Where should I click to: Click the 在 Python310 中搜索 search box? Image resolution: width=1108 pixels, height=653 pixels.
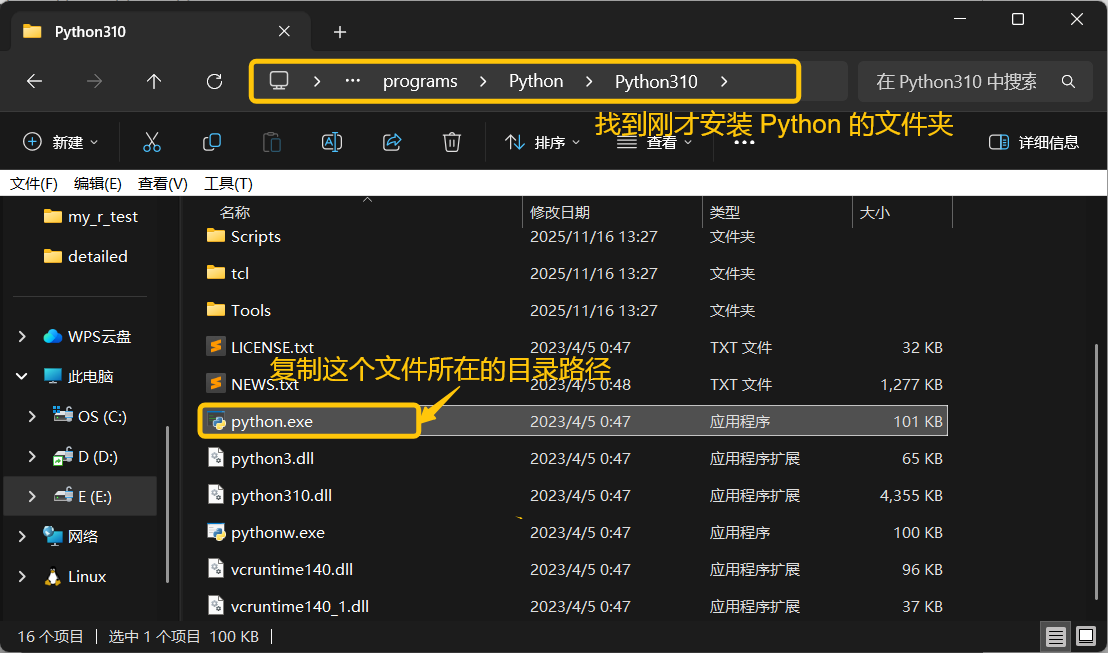[960, 82]
